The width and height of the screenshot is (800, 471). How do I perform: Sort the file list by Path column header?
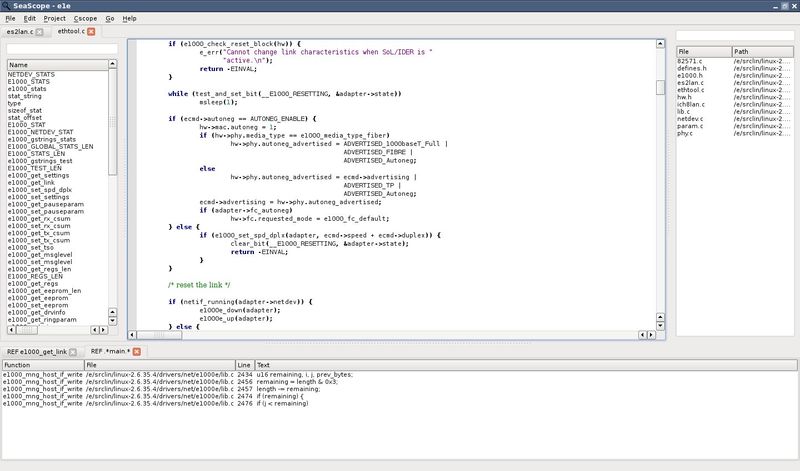click(762, 52)
